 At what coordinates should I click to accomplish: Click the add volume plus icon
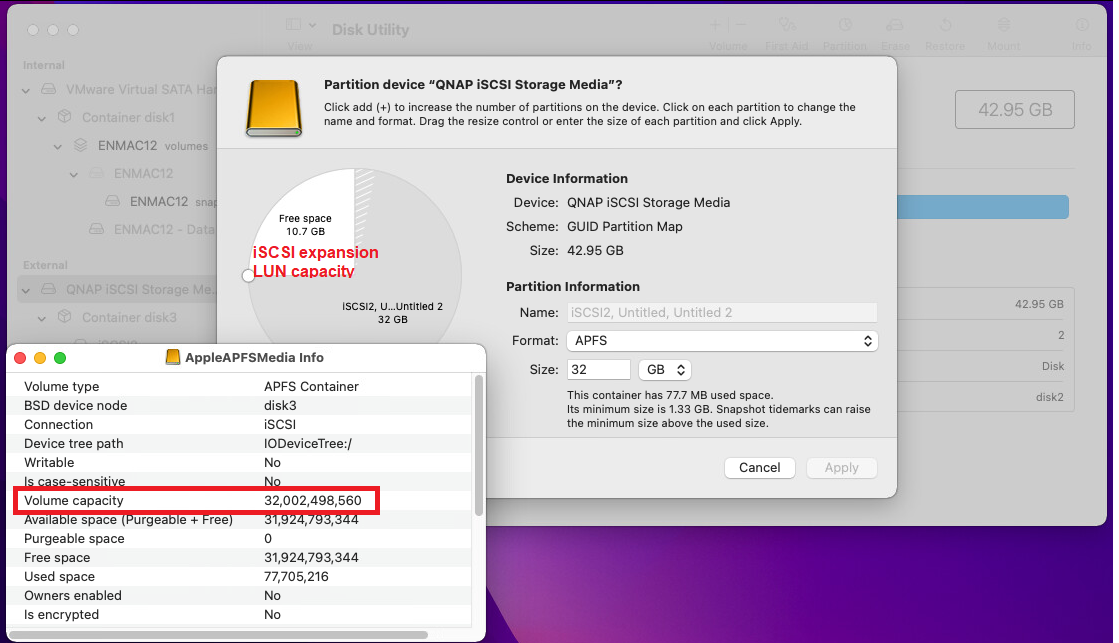click(715, 26)
